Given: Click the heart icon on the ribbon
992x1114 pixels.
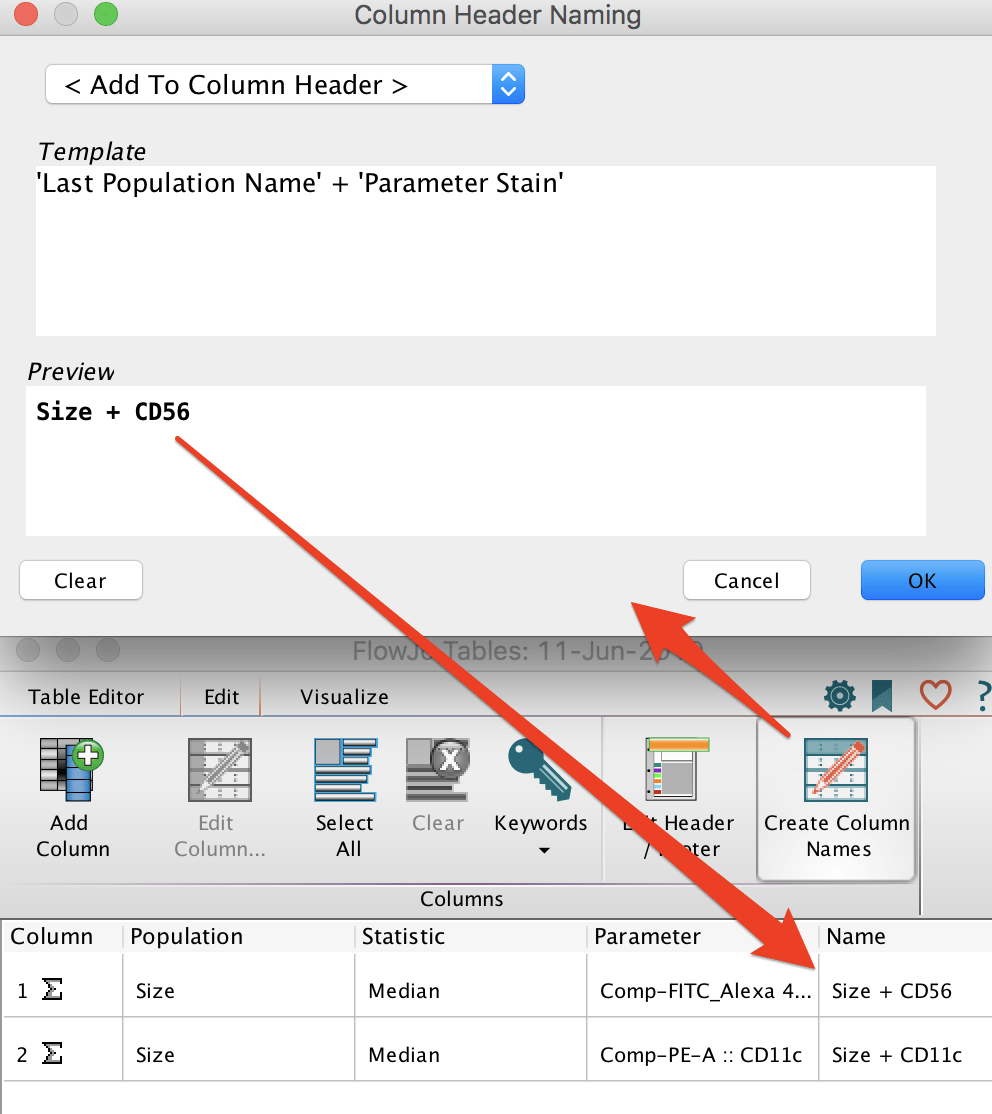Looking at the screenshot, I should 934,696.
